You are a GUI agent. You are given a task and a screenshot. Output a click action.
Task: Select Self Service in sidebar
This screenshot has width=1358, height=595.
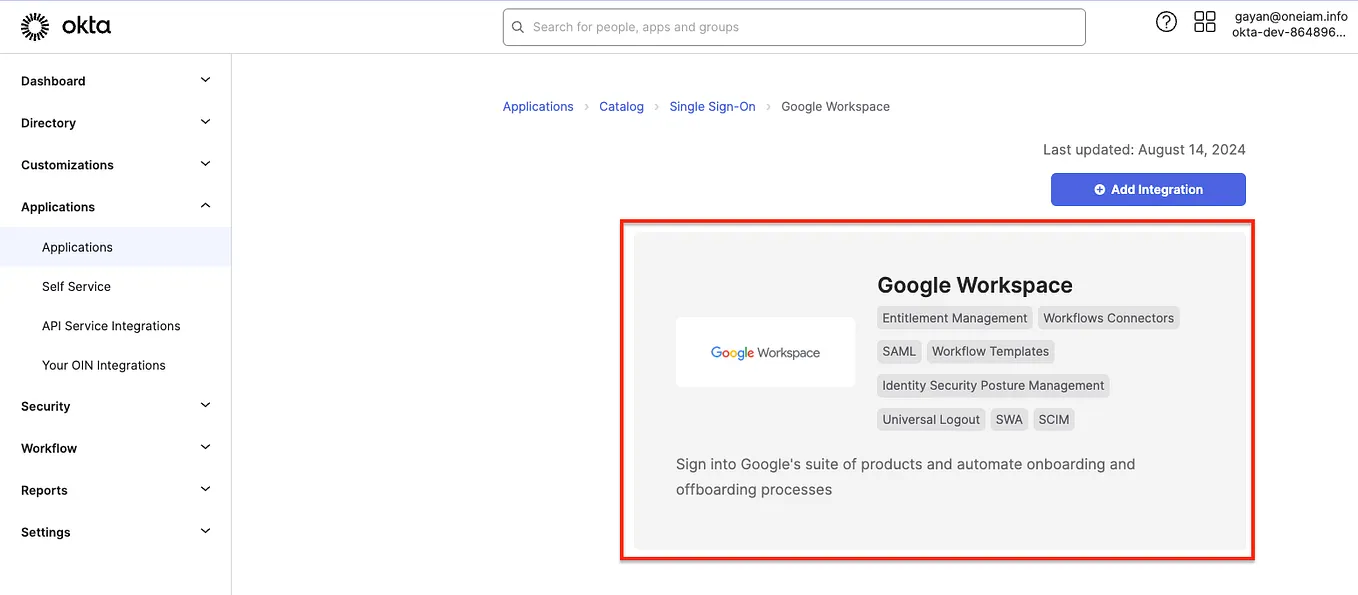[76, 286]
